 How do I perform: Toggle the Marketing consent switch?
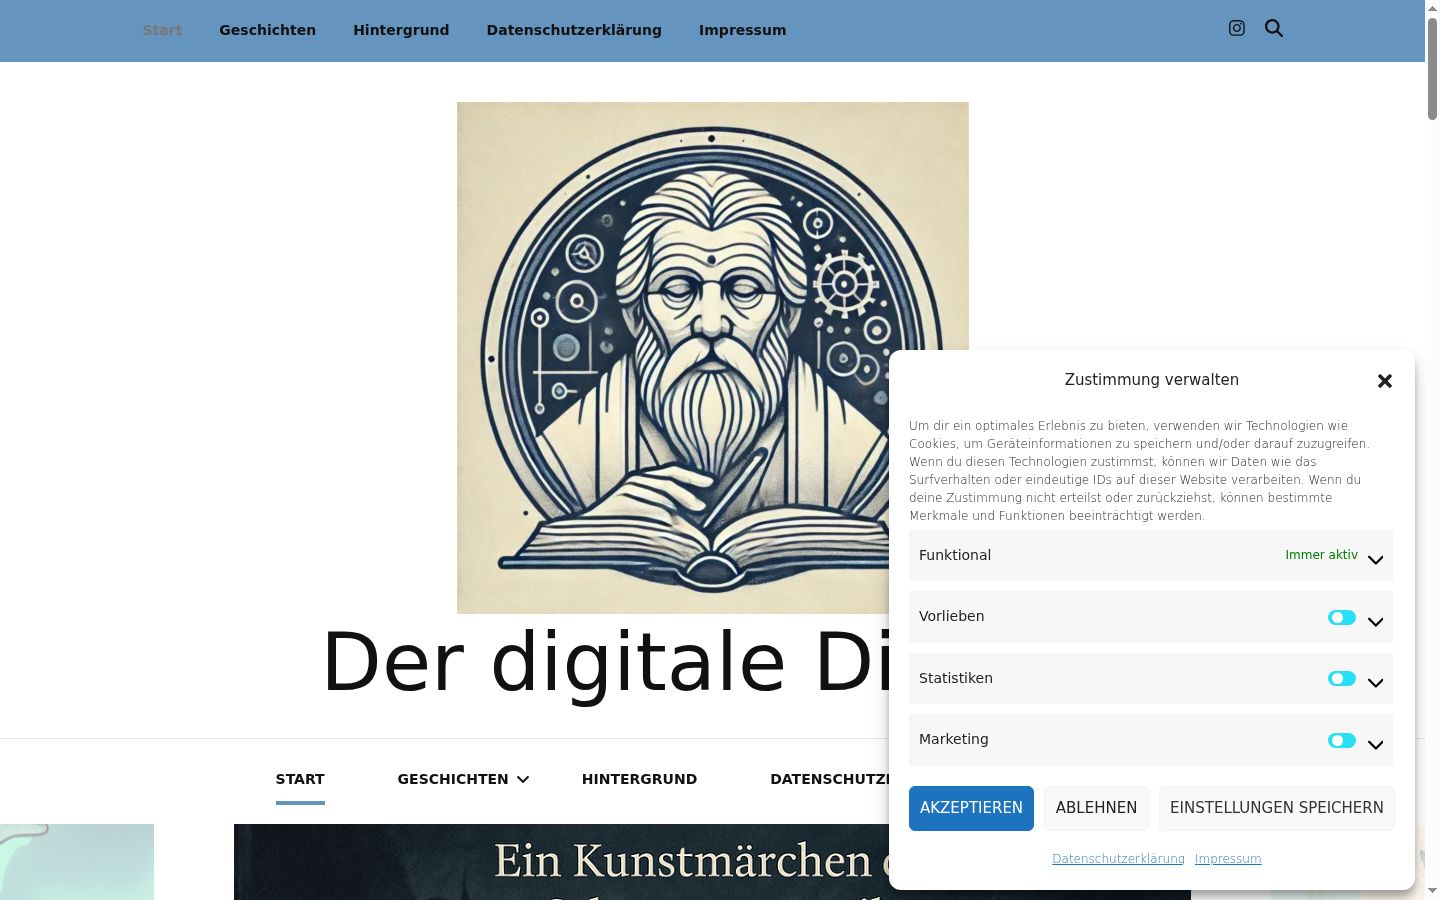1342,741
